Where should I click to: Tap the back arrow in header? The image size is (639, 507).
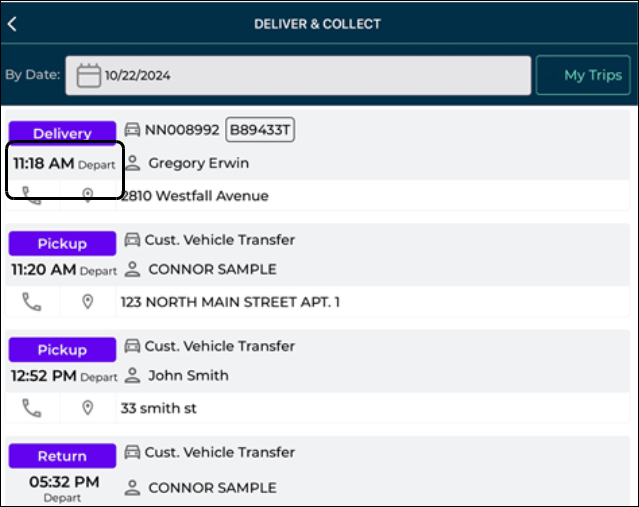[x=13, y=24]
